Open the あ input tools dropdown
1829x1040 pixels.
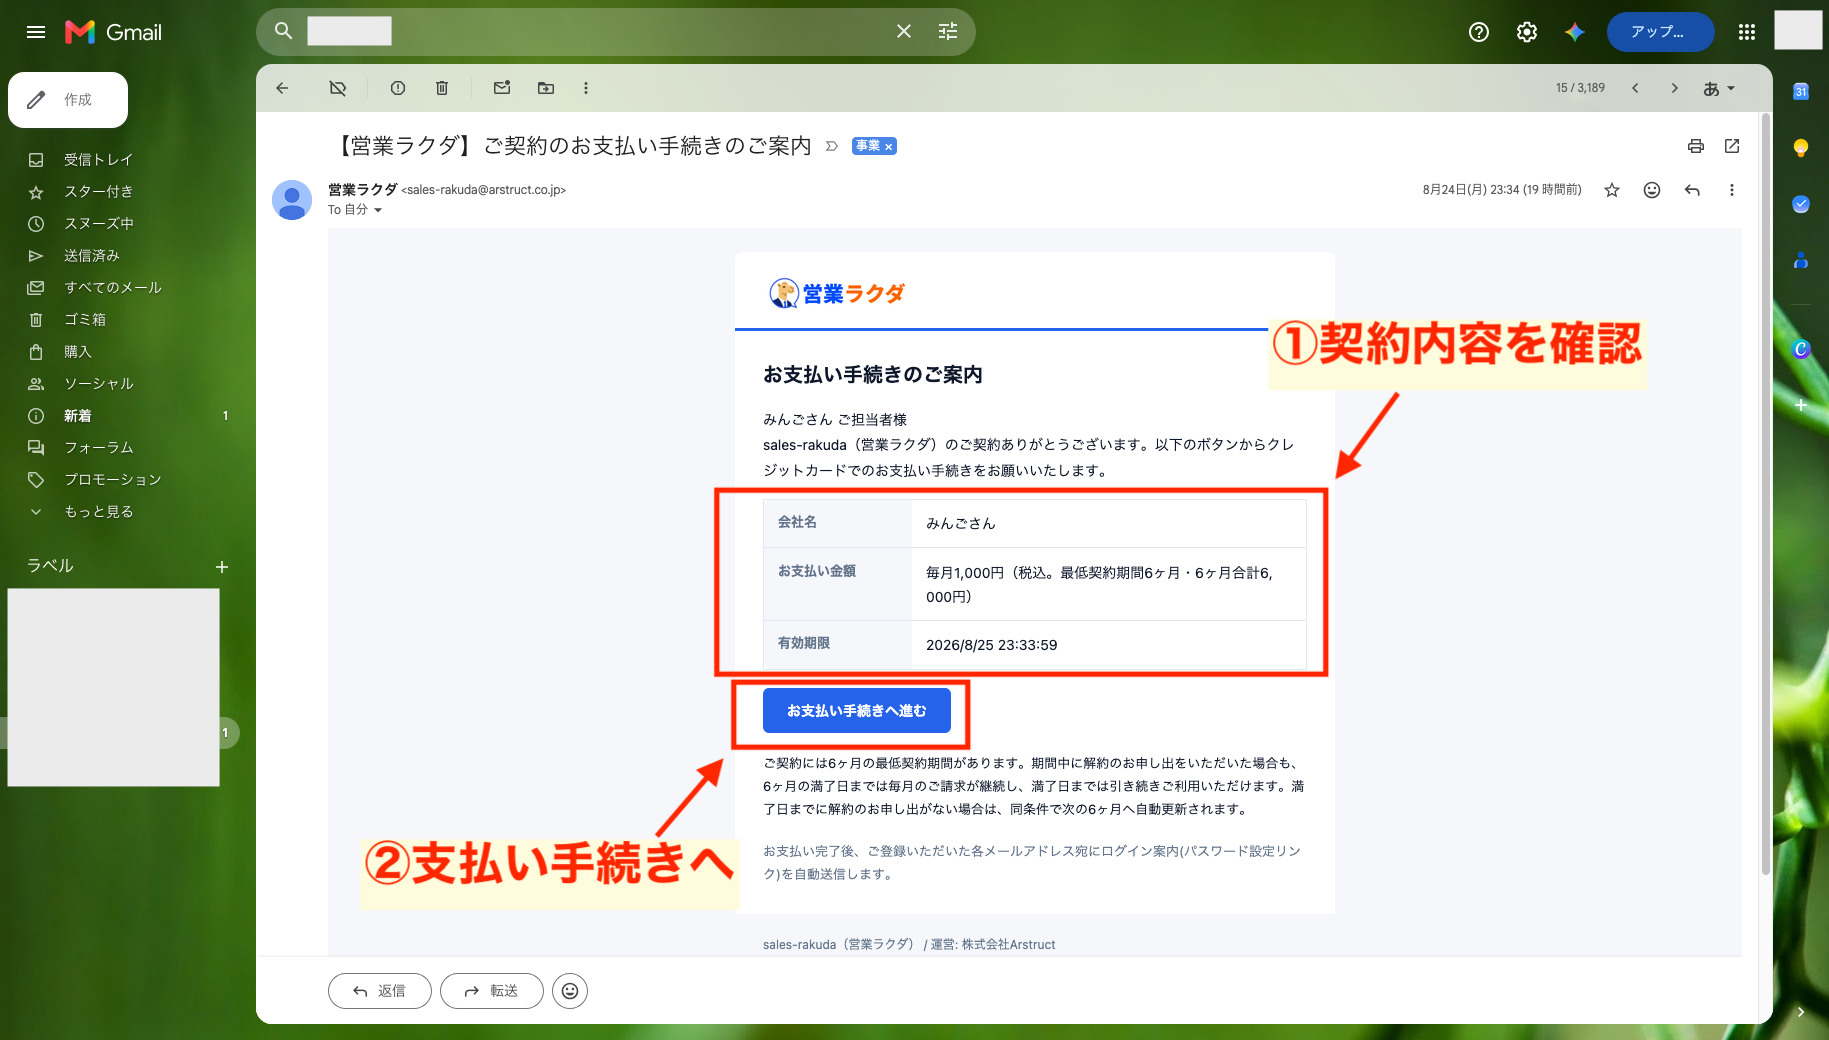(x=1719, y=88)
